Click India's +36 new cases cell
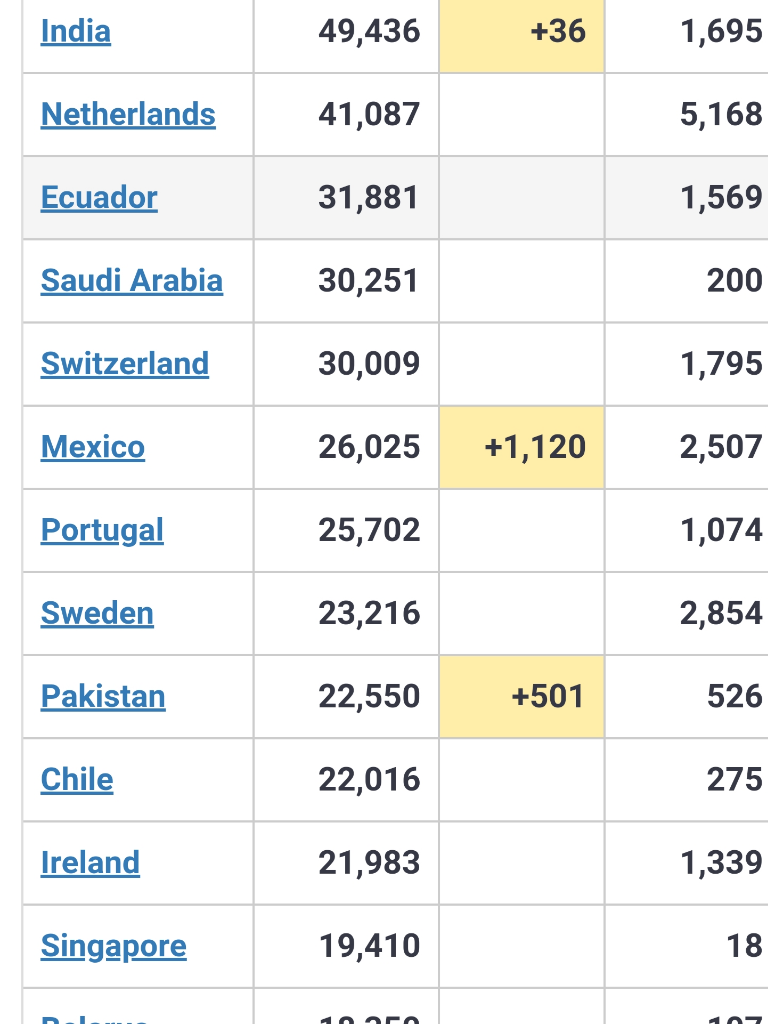This screenshot has width=768, height=1024. coord(522,31)
